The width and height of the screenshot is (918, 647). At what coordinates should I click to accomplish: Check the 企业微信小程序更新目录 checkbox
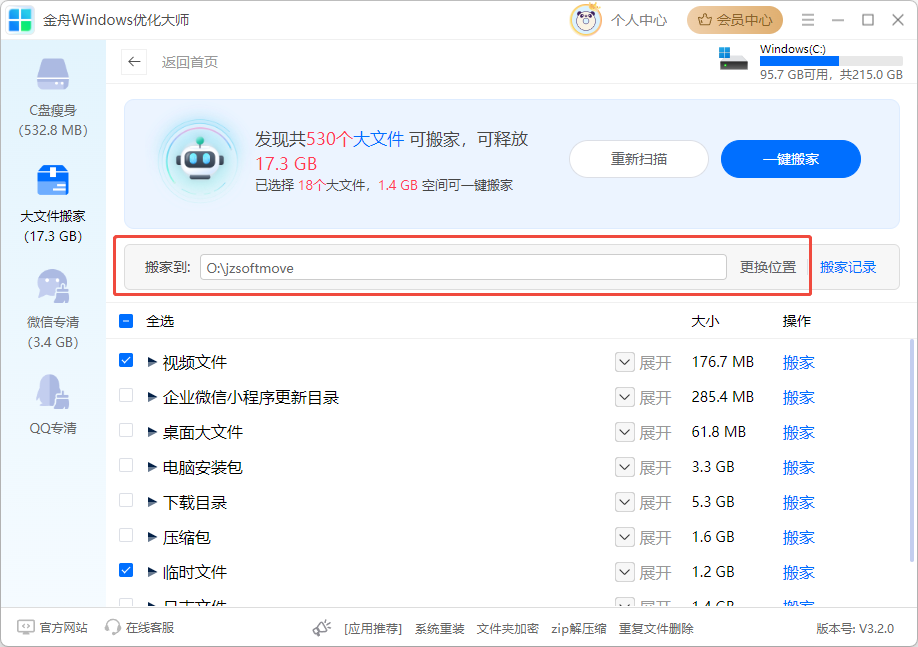[126, 395]
